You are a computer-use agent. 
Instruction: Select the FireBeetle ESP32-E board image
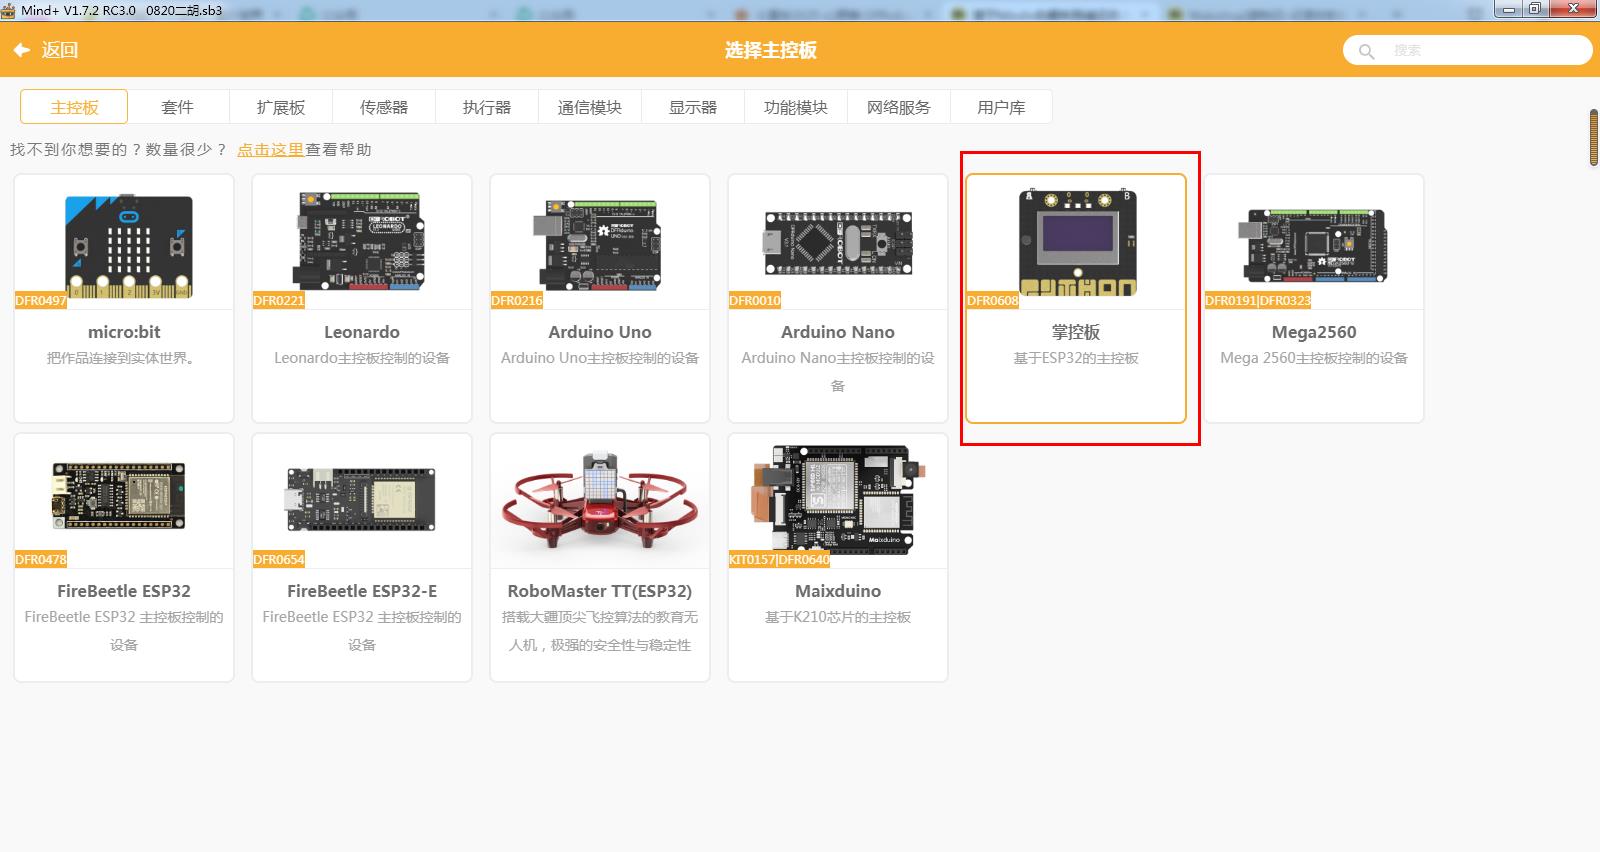click(361, 499)
